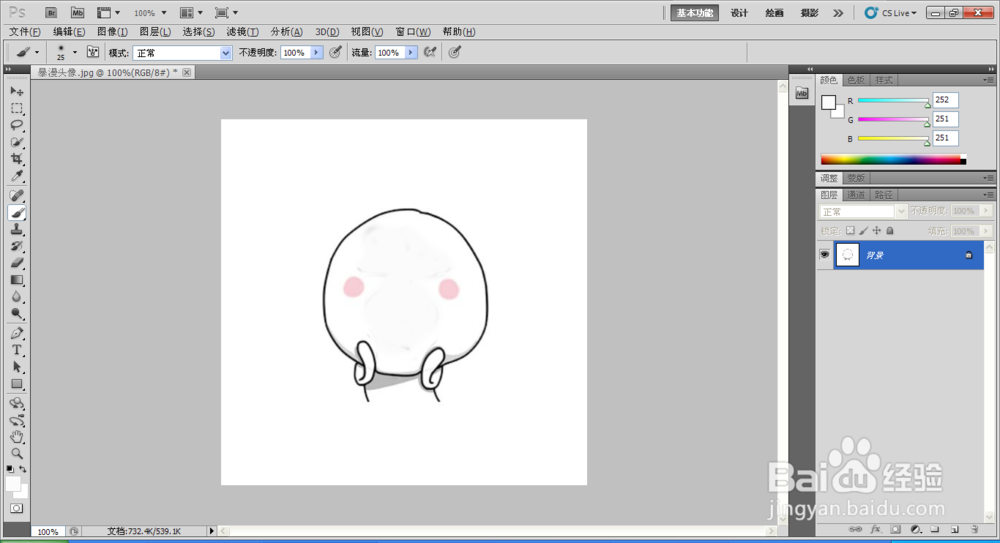Open the 滤镜(T) menu
This screenshot has width=1000, height=543.
(242, 32)
